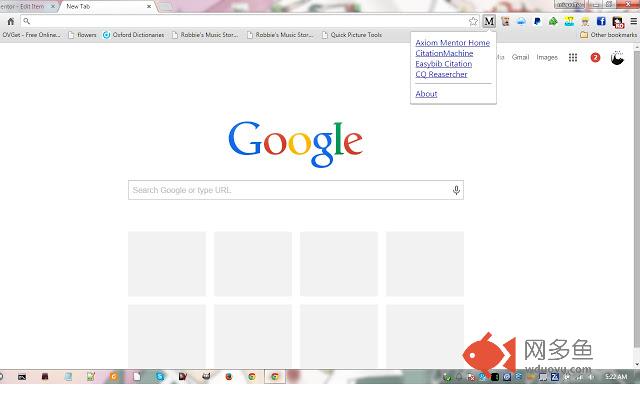Image resolution: width=640 pixels, height=400 pixels.
Task: Click the blue cloud extension icon
Action: (521, 21)
